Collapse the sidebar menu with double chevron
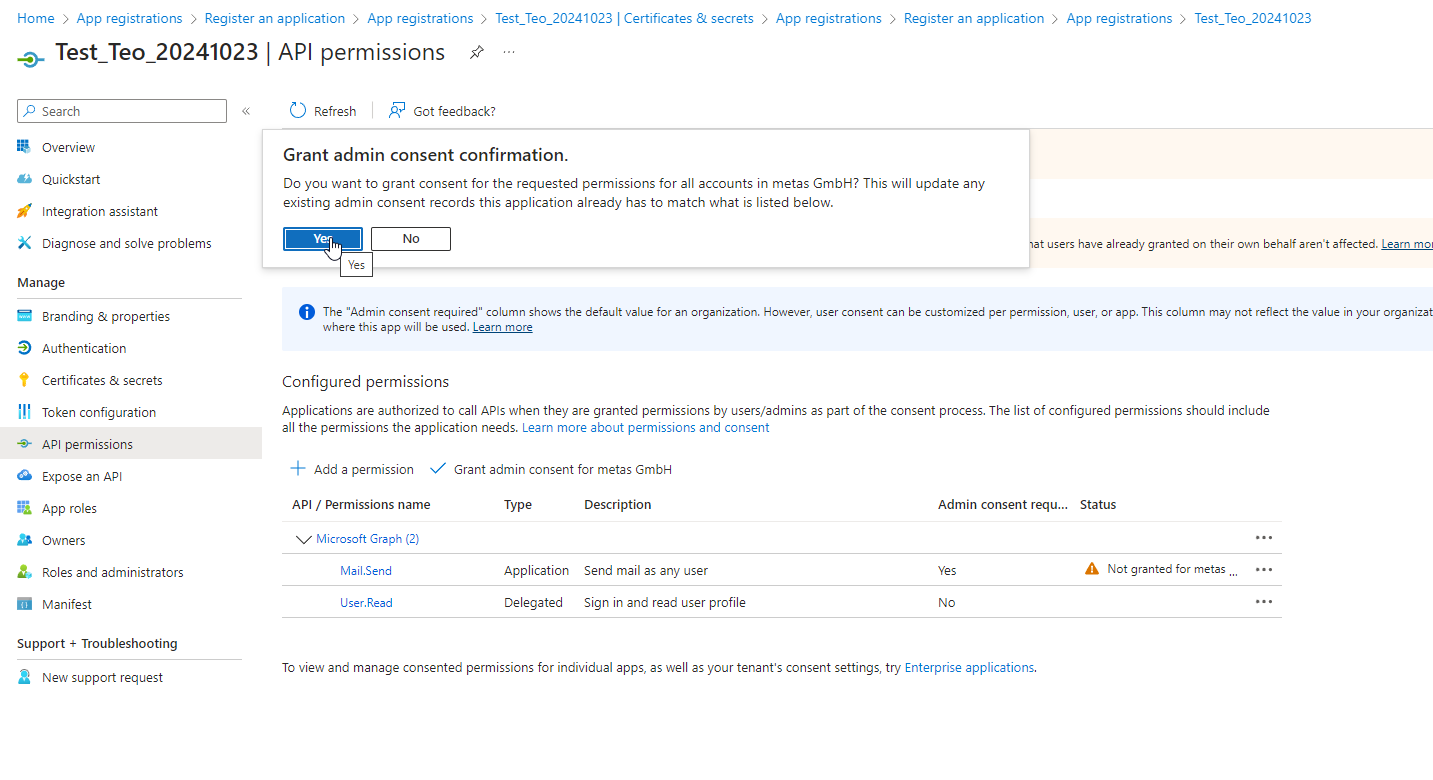Screen dimensions: 1433x780 pyautogui.click(x=246, y=111)
